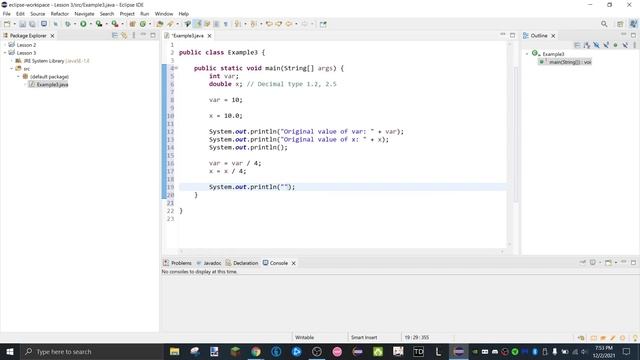The width and height of the screenshot is (640, 360).
Task: Open the Run button dropdown arrow
Action: pyautogui.click(x=91, y=24)
